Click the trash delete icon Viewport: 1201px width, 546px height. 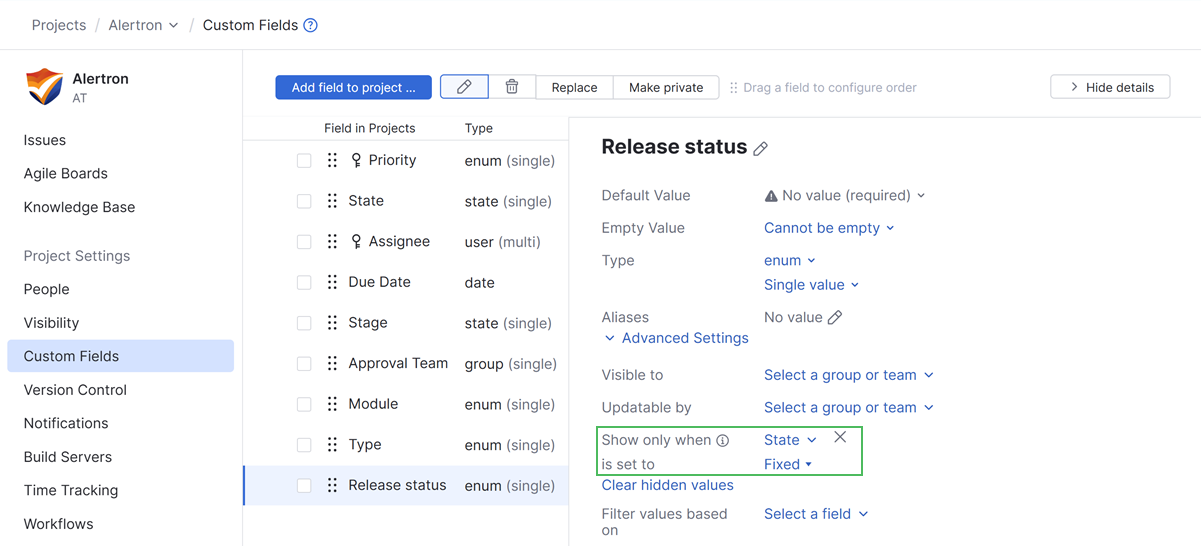(x=512, y=87)
